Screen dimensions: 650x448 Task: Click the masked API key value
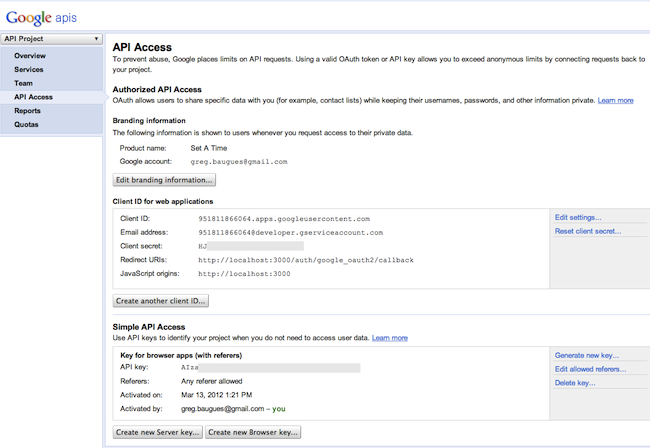pos(270,367)
